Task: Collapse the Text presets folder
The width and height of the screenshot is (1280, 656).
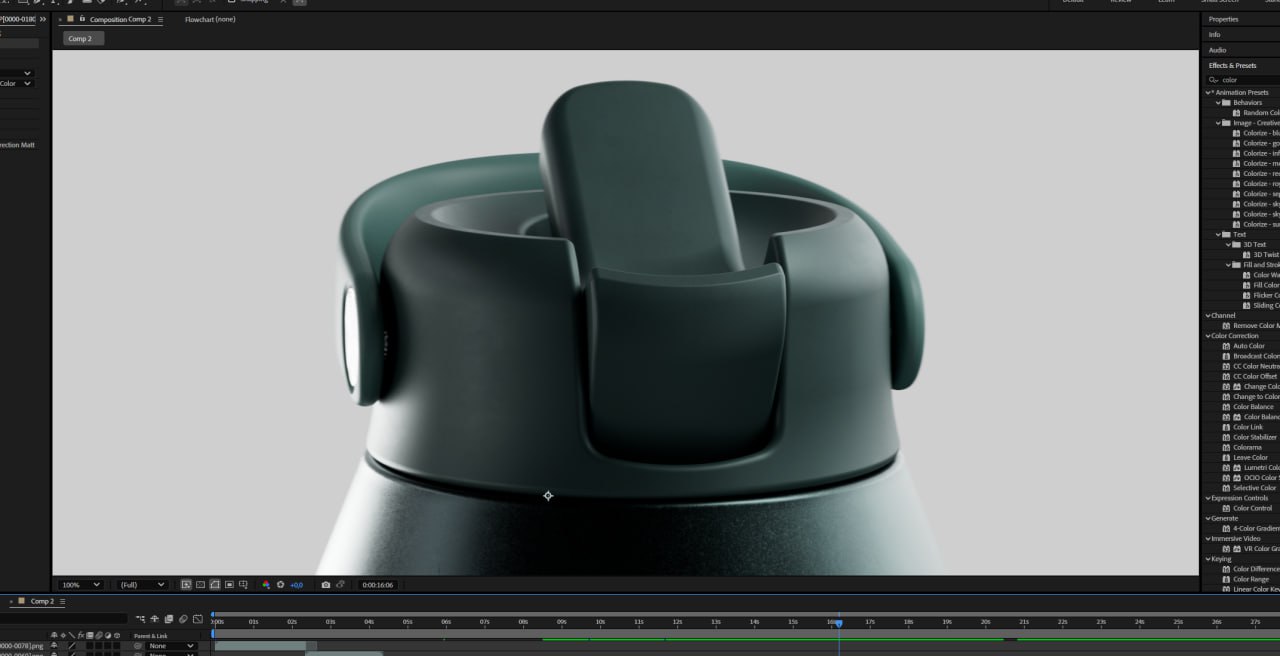Action: (x=1218, y=234)
